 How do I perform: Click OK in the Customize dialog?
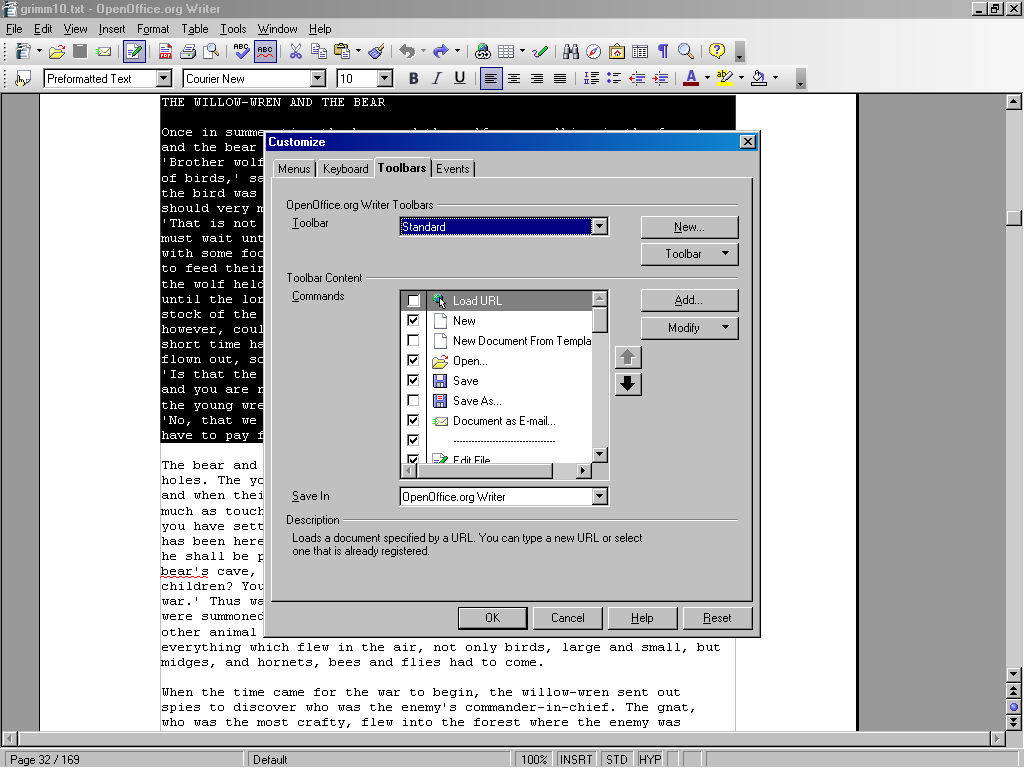click(x=492, y=618)
